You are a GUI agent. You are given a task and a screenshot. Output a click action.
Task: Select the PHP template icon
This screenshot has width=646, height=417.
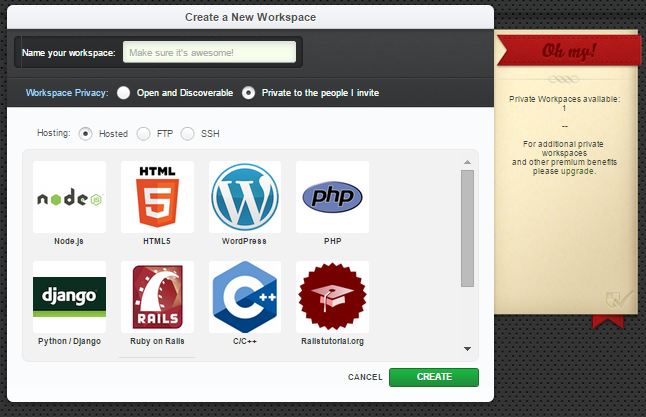(x=332, y=197)
